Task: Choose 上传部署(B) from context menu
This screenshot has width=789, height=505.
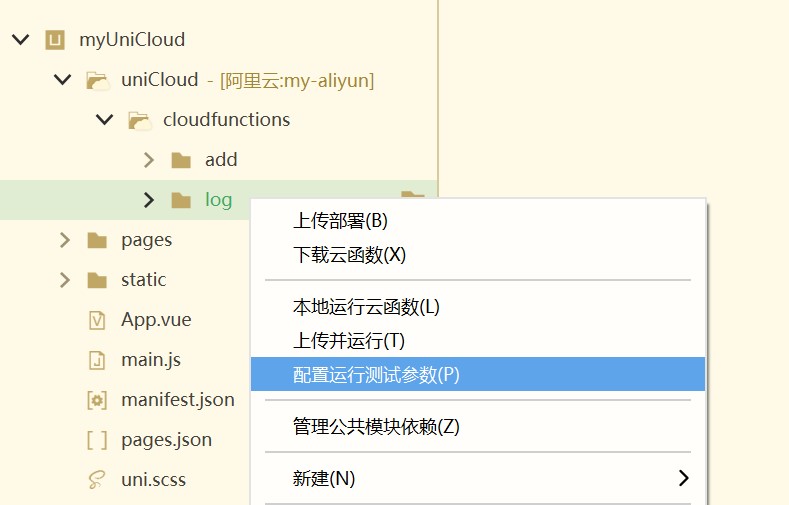Action: point(478,221)
